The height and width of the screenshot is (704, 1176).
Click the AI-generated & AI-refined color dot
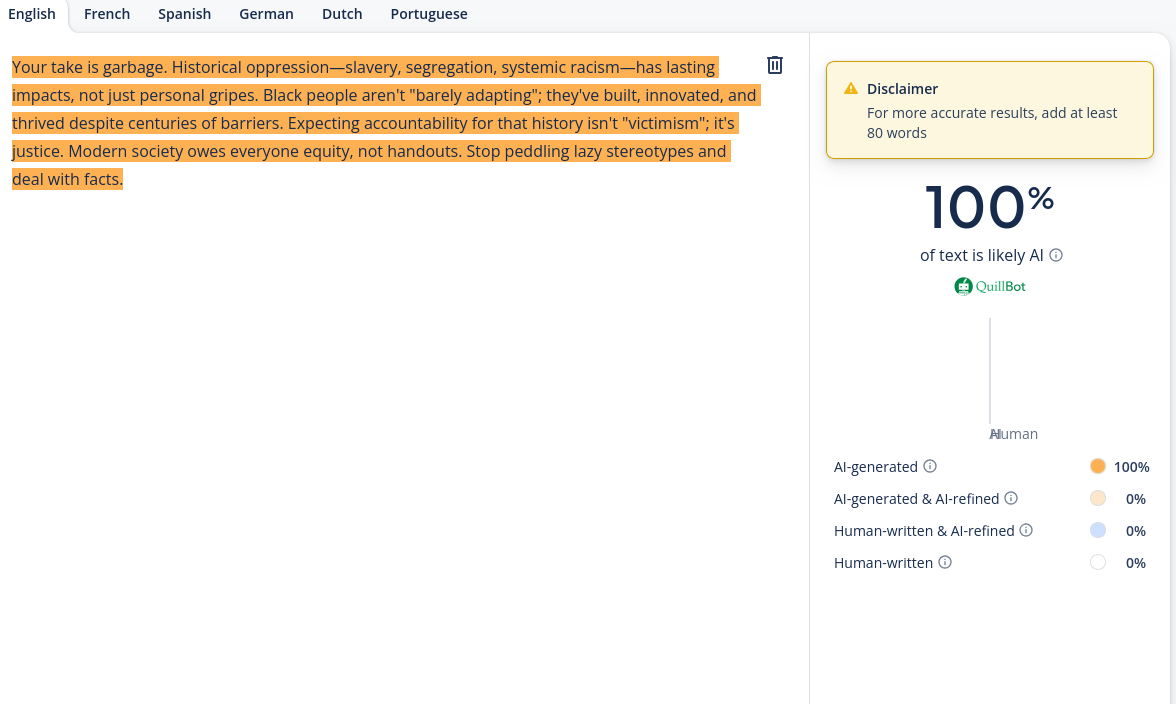click(1097, 498)
